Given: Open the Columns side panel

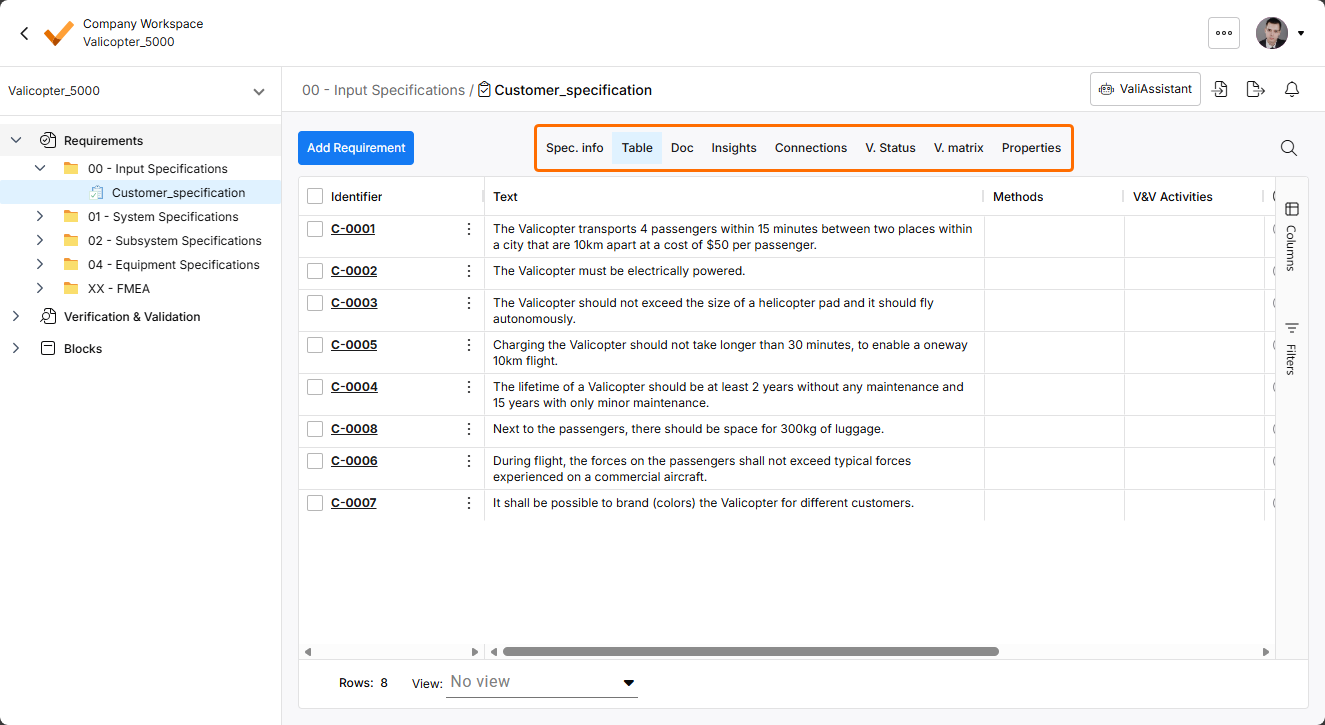Looking at the screenshot, I should click(x=1291, y=236).
